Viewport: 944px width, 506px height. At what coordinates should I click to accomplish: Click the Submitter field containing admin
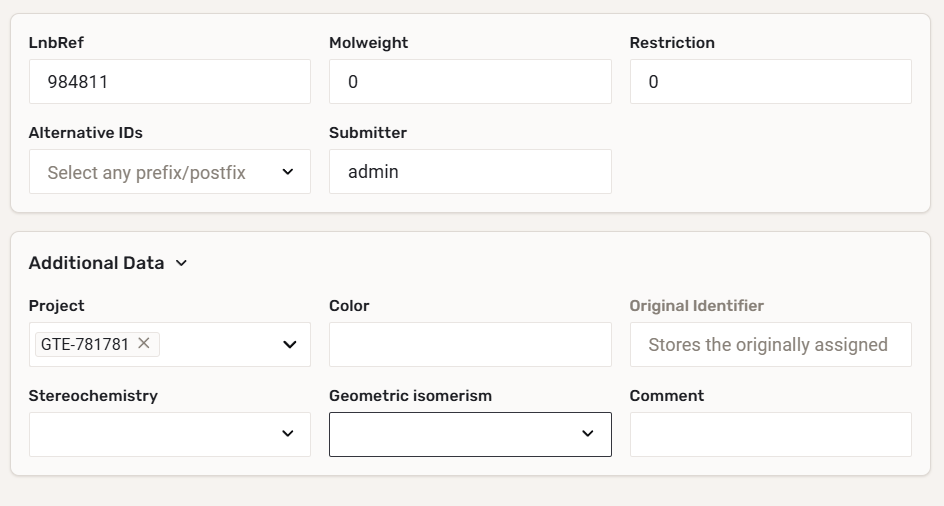(x=470, y=172)
